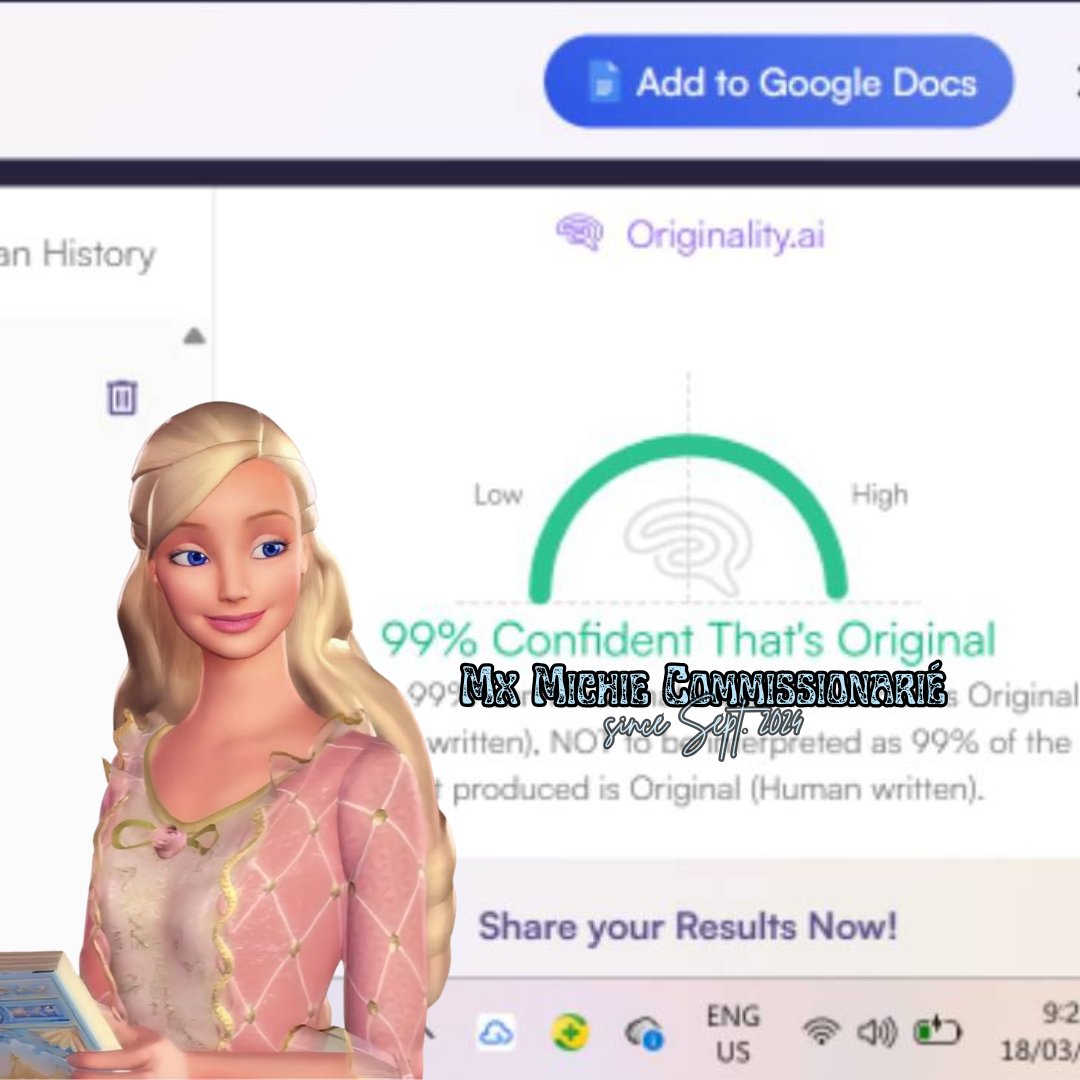Open the volume speaker icon
This screenshot has width=1080, height=1080.
(x=877, y=1032)
